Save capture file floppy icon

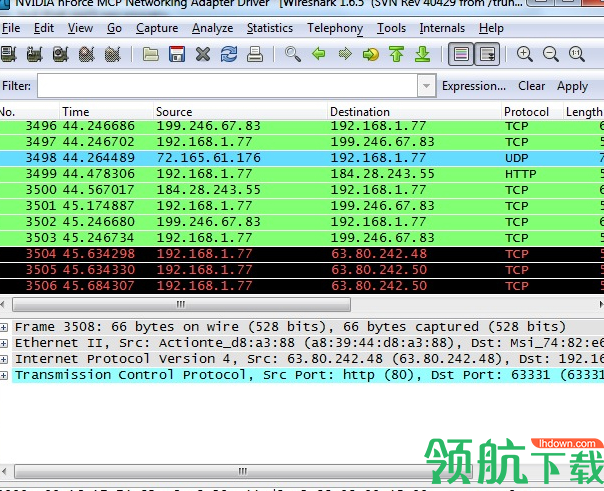click(177, 54)
